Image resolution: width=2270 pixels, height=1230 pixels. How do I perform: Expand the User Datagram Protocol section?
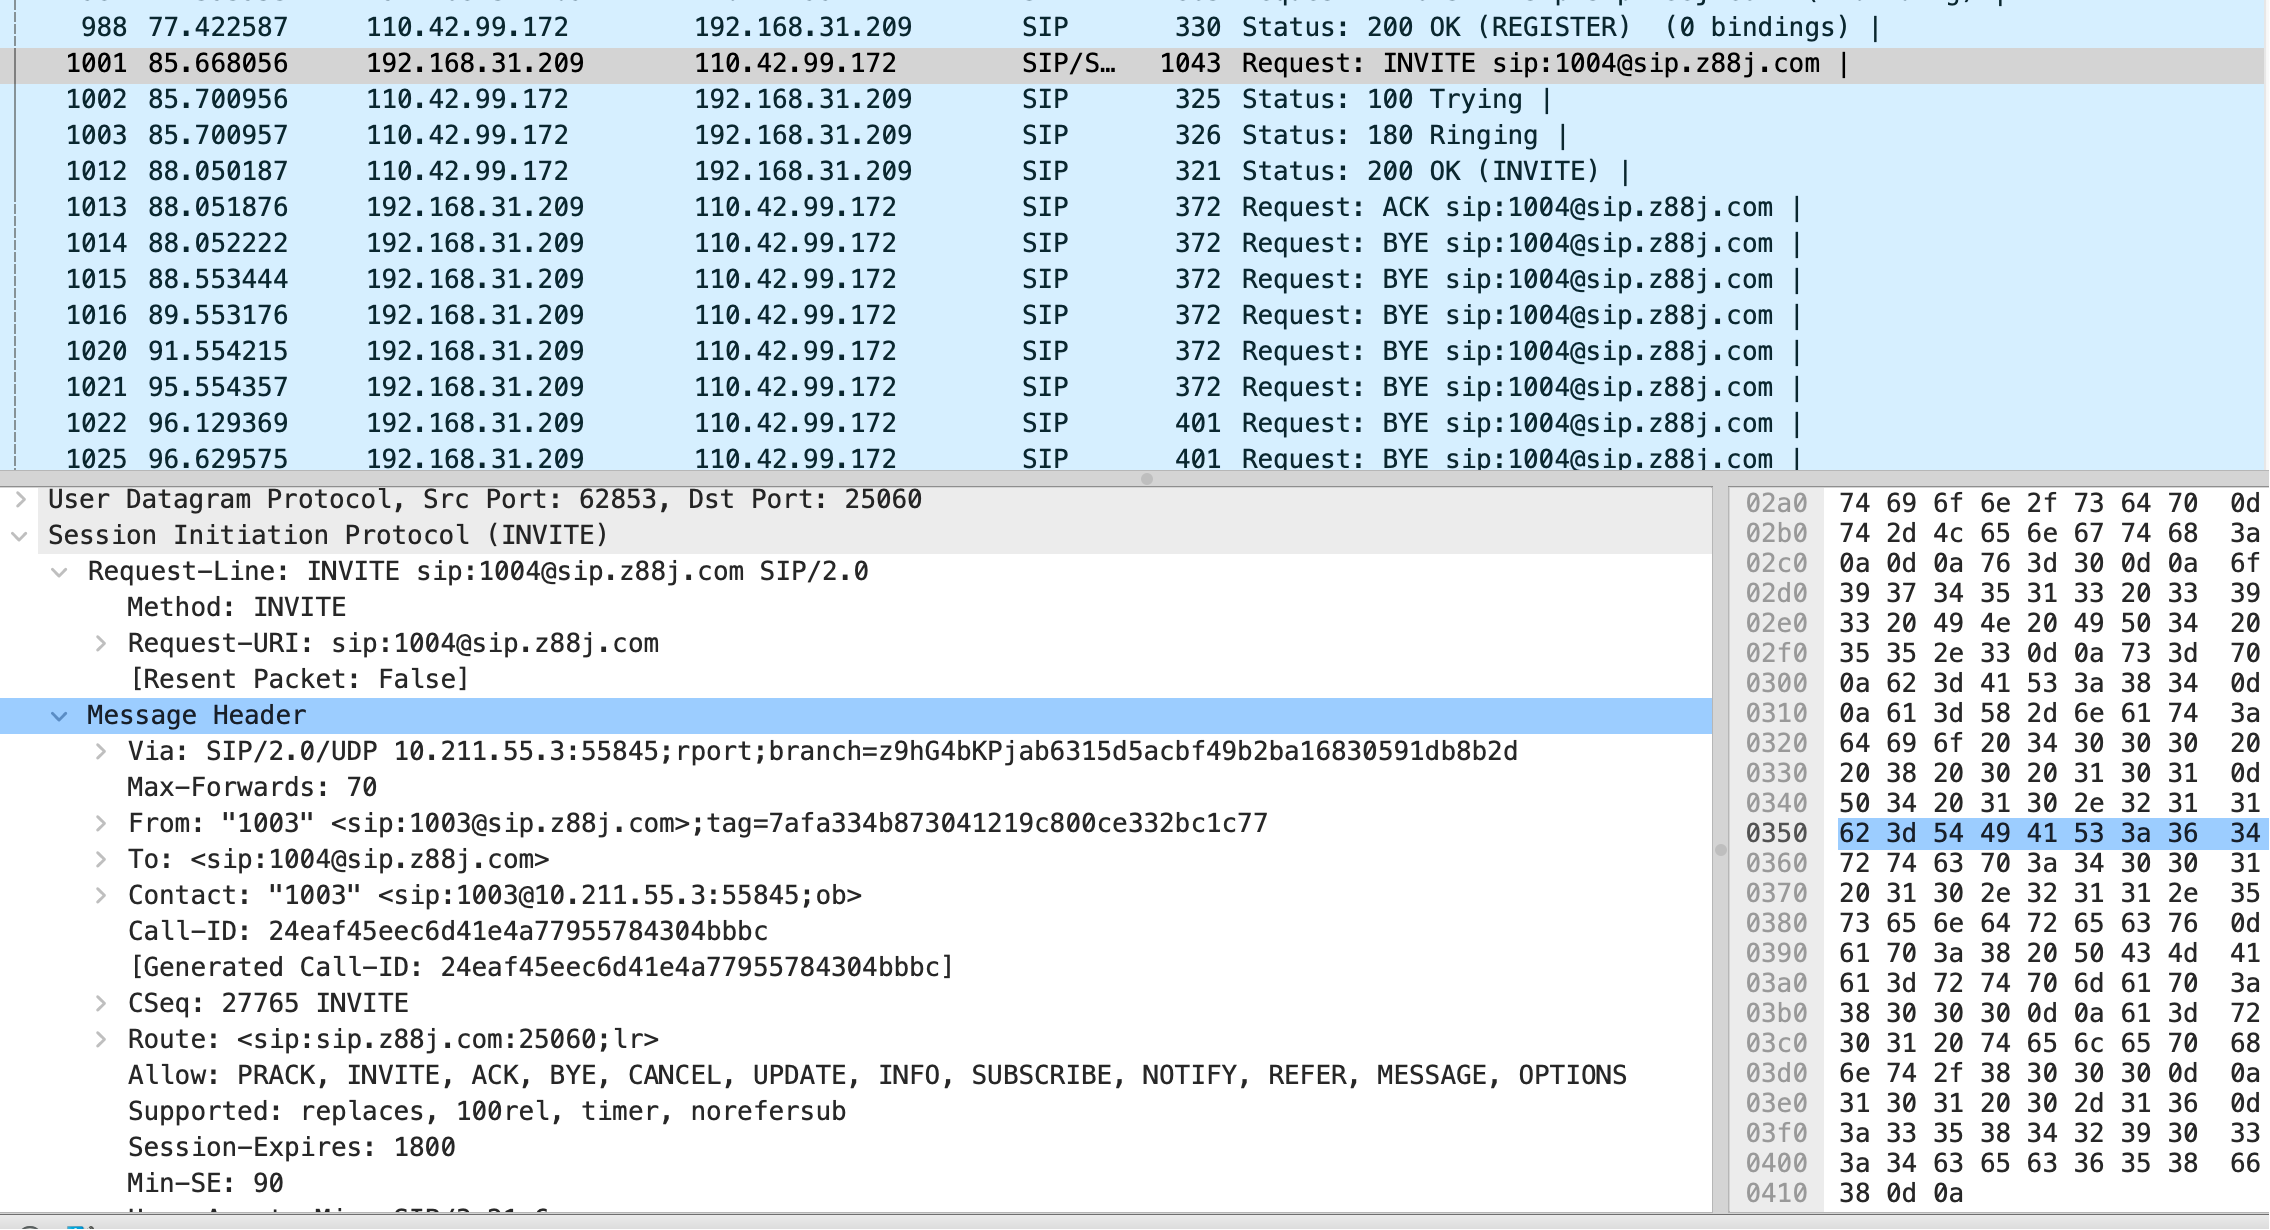(20, 499)
